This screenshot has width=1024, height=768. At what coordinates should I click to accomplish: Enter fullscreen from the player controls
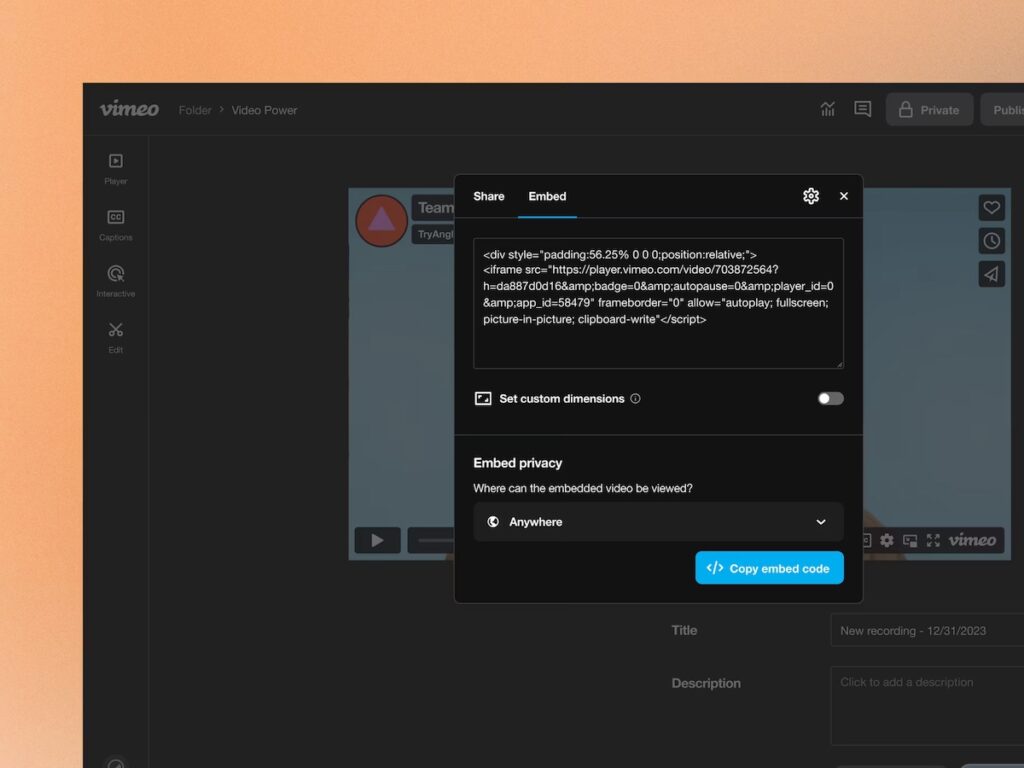pyautogui.click(x=934, y=540)
